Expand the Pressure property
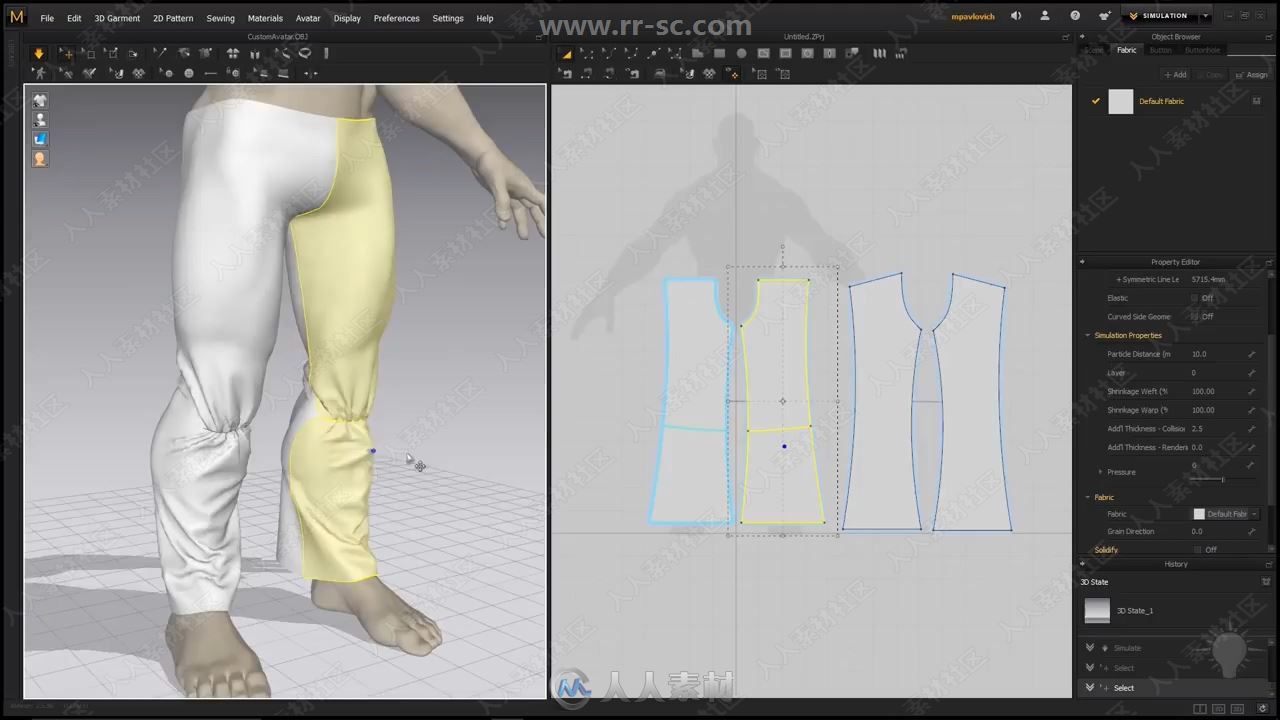The height and width of the screenshot is (720, 1280). point(1101,472)
